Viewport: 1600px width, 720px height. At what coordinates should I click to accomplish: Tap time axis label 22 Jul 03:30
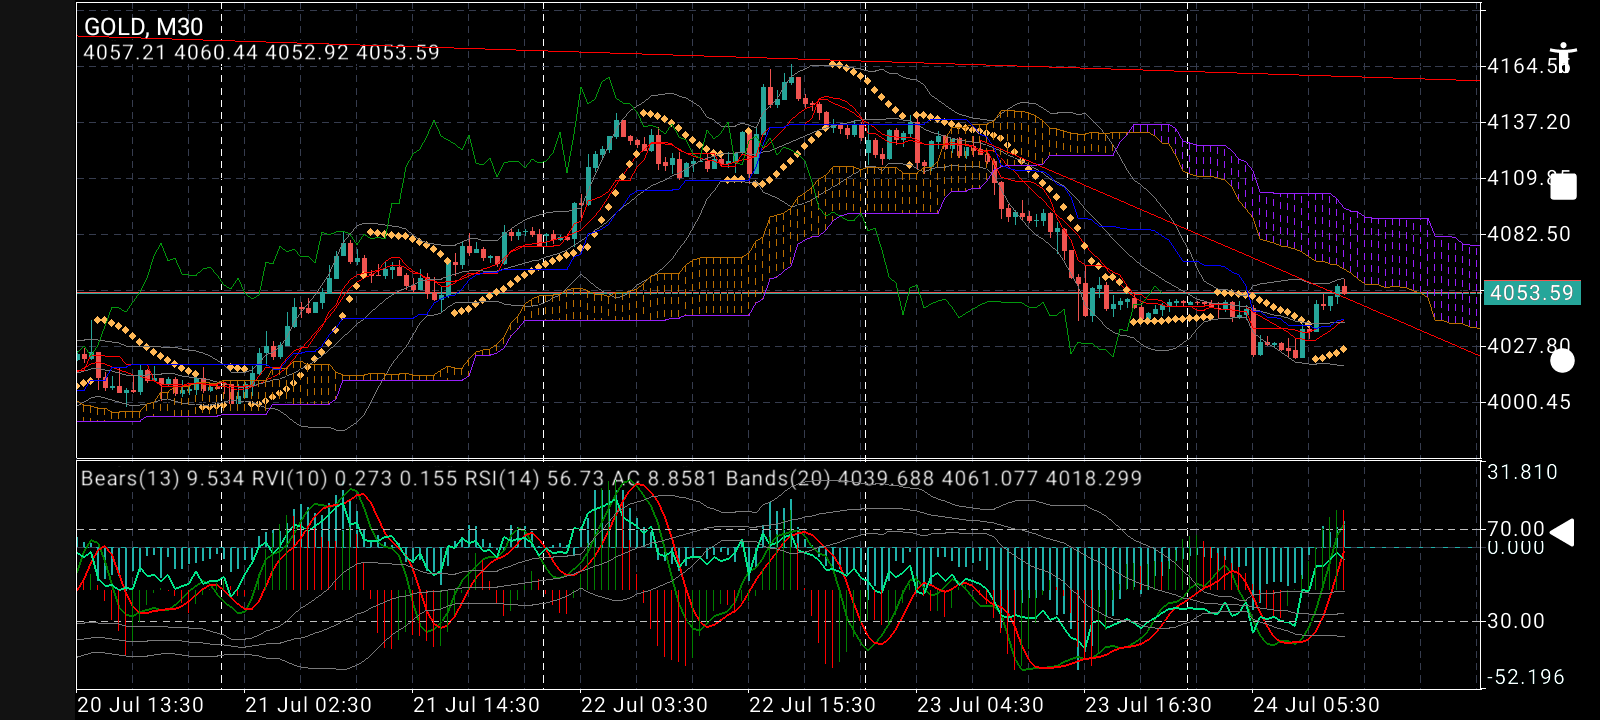(644, 705)
